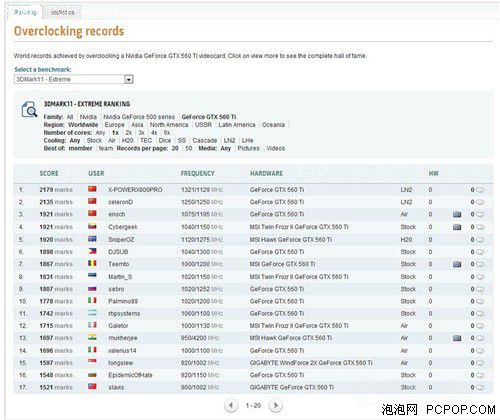Image resolution: width=500 pixels, height=420 pixels.
Task: Filter cooling by Stock
Action: [94, 140]
